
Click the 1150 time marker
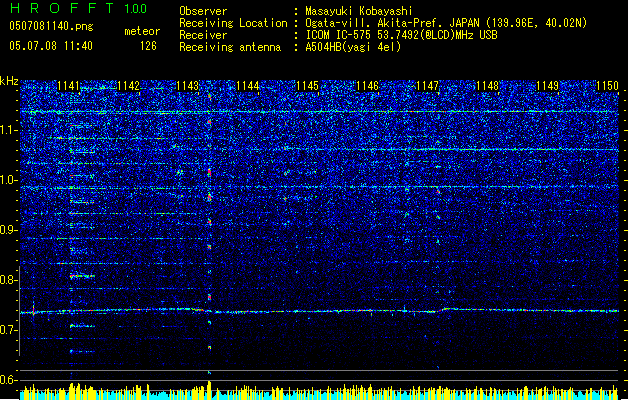tap(607, 86)
